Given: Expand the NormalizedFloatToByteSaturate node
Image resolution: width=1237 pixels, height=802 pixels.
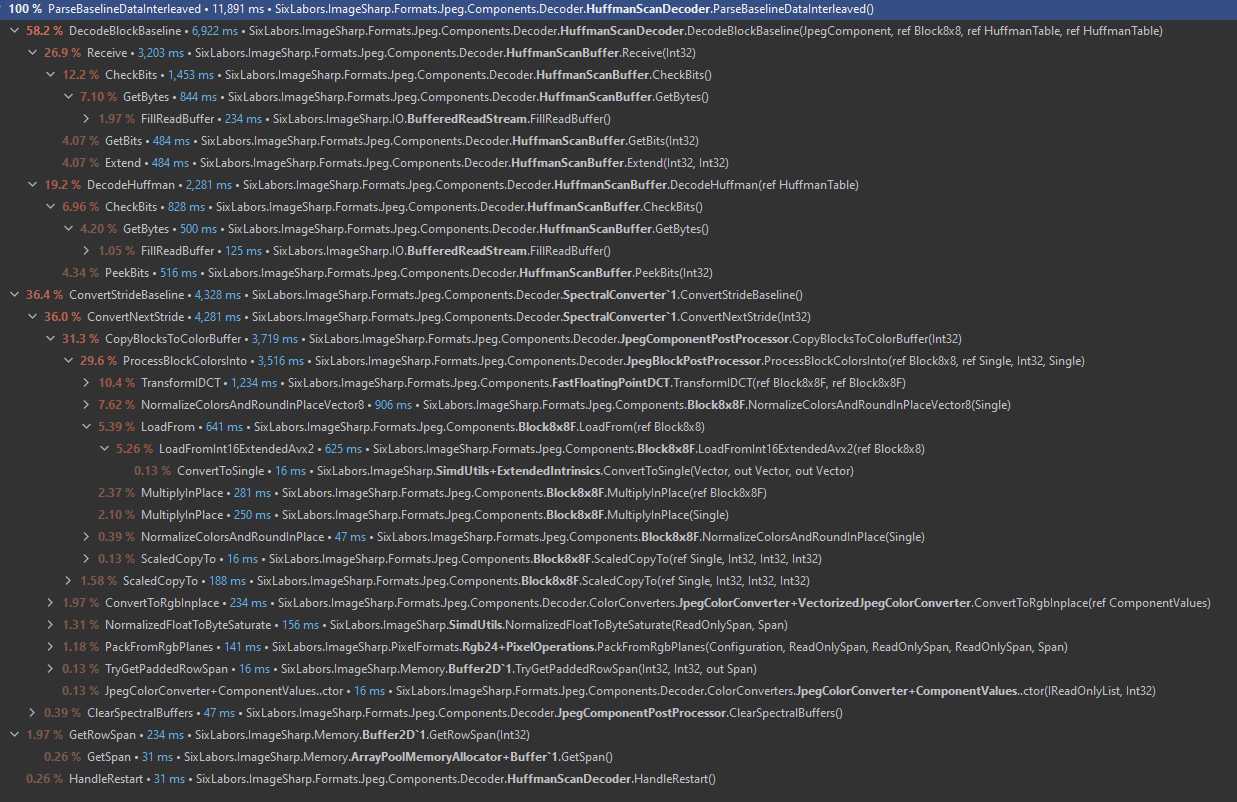Looking at the screenshot, I should tap(50, 625).
